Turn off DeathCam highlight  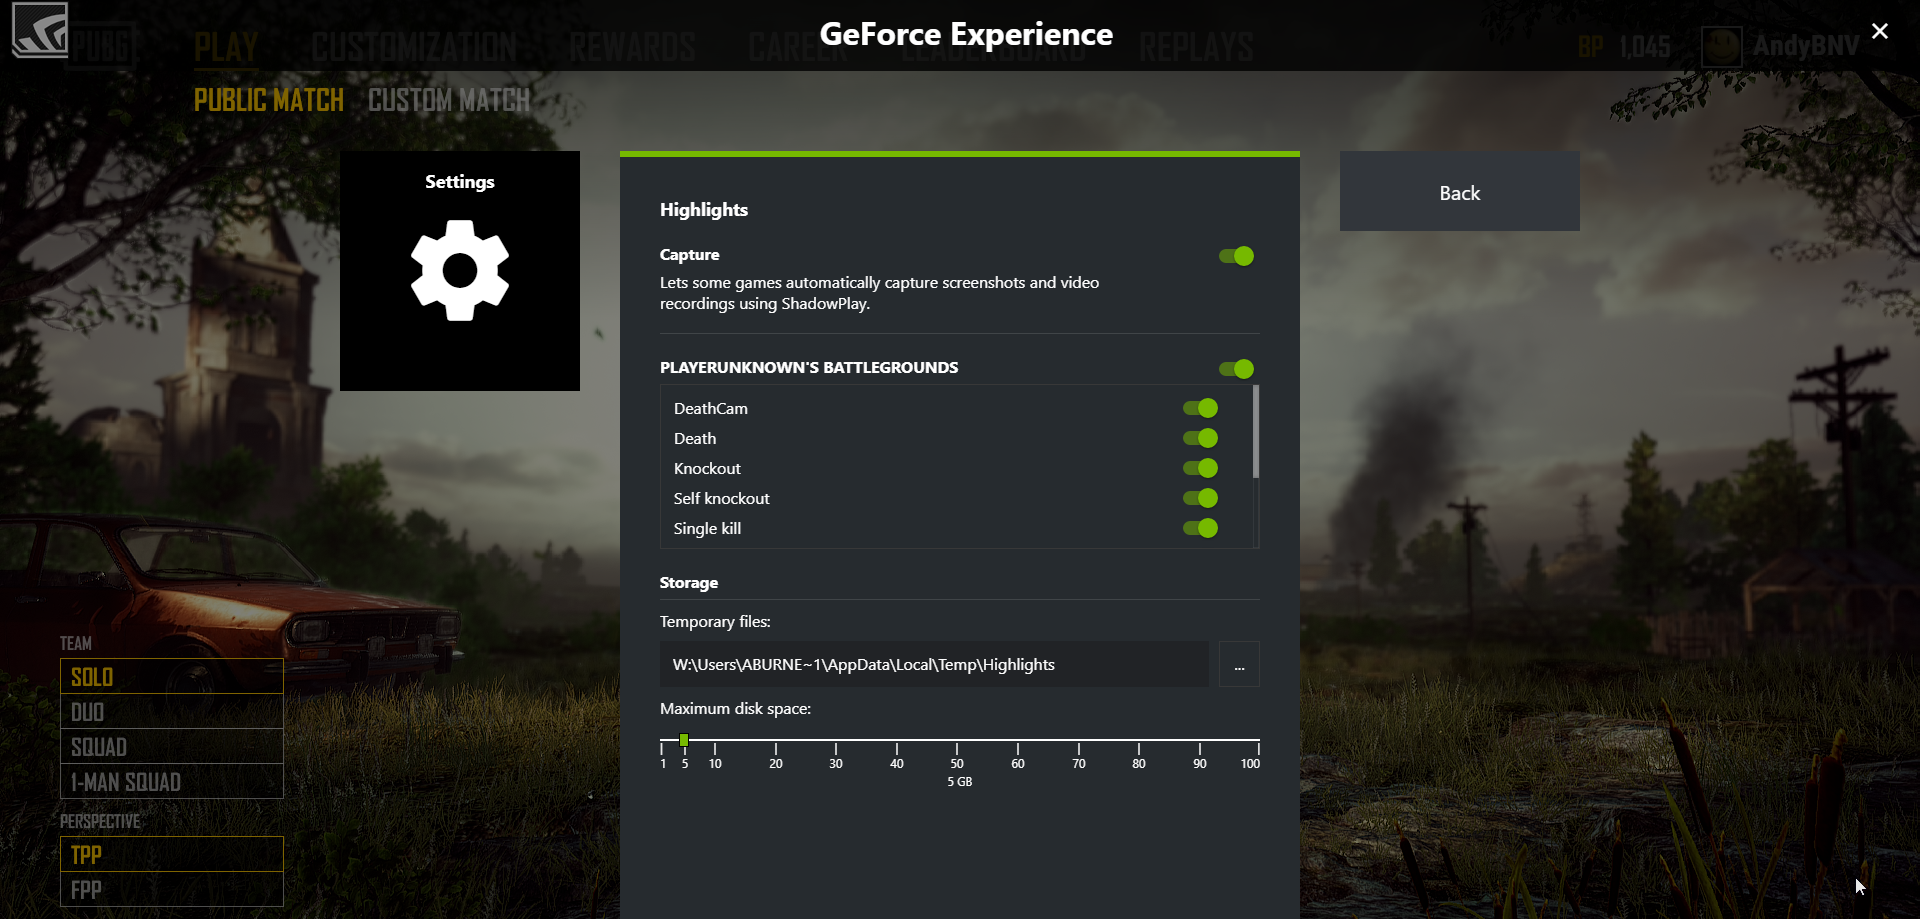(1200, 408)
